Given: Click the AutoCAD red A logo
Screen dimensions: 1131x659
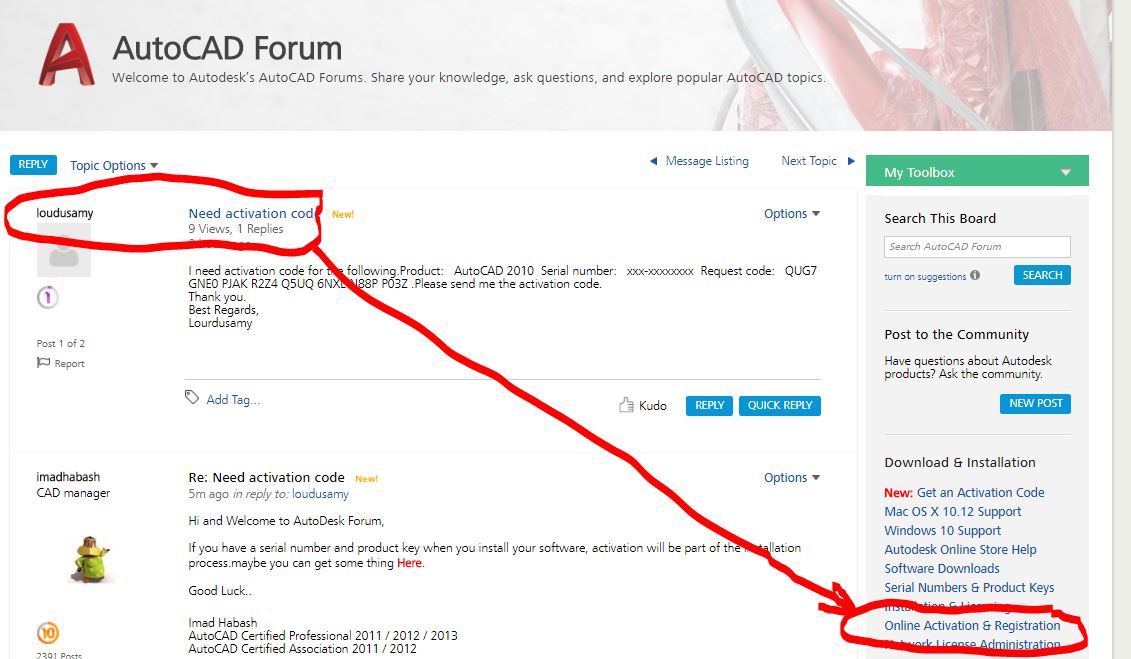Looking at the screenshot, I should (66, 56).
